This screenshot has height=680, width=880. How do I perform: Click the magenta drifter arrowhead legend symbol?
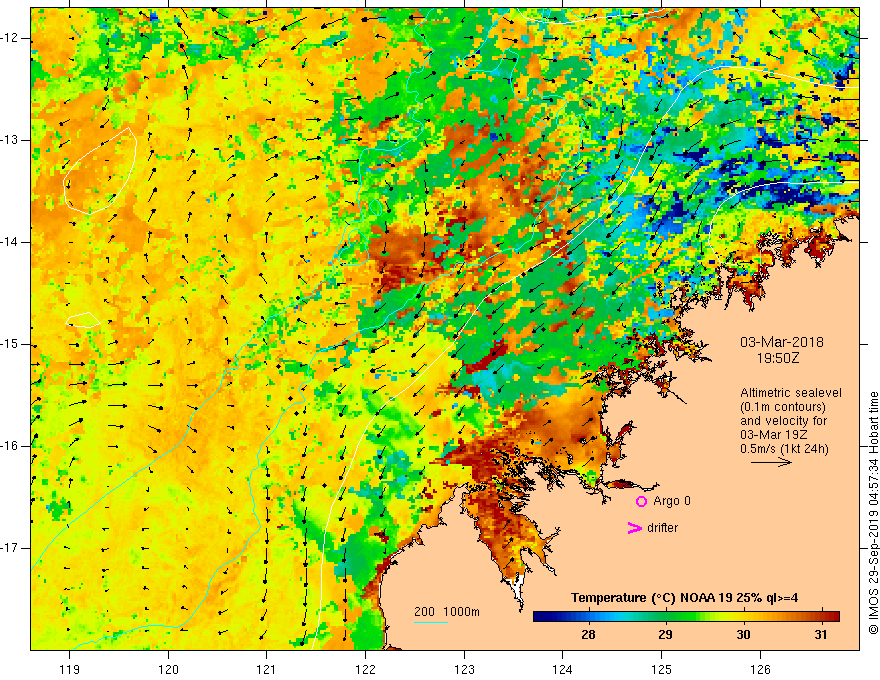[634, 528]
